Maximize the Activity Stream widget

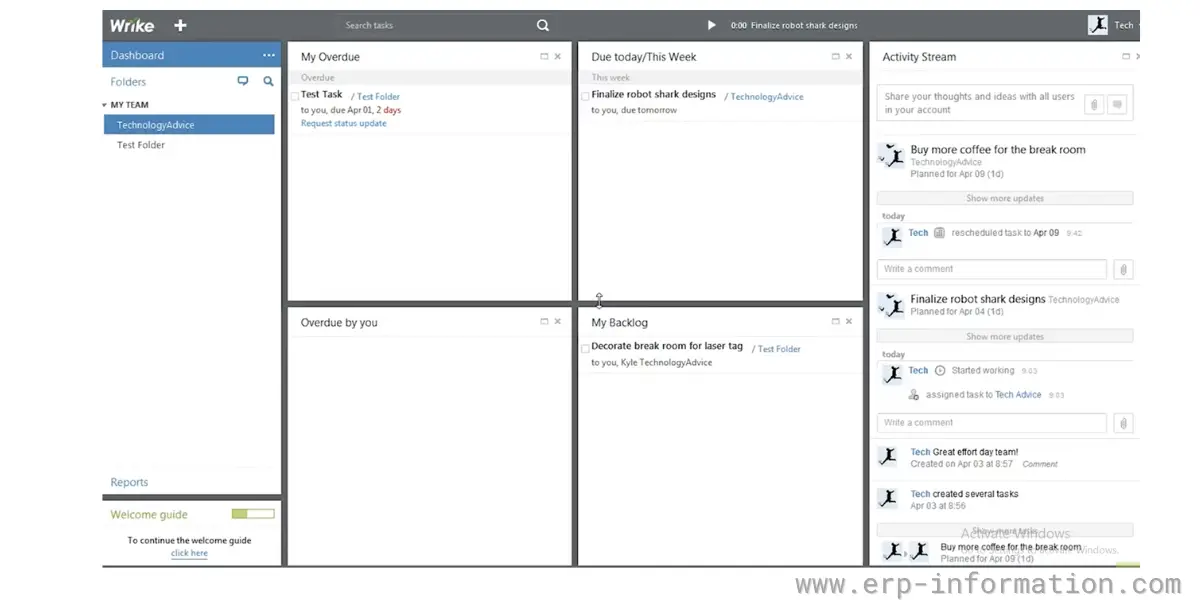tap(1125, 57)
